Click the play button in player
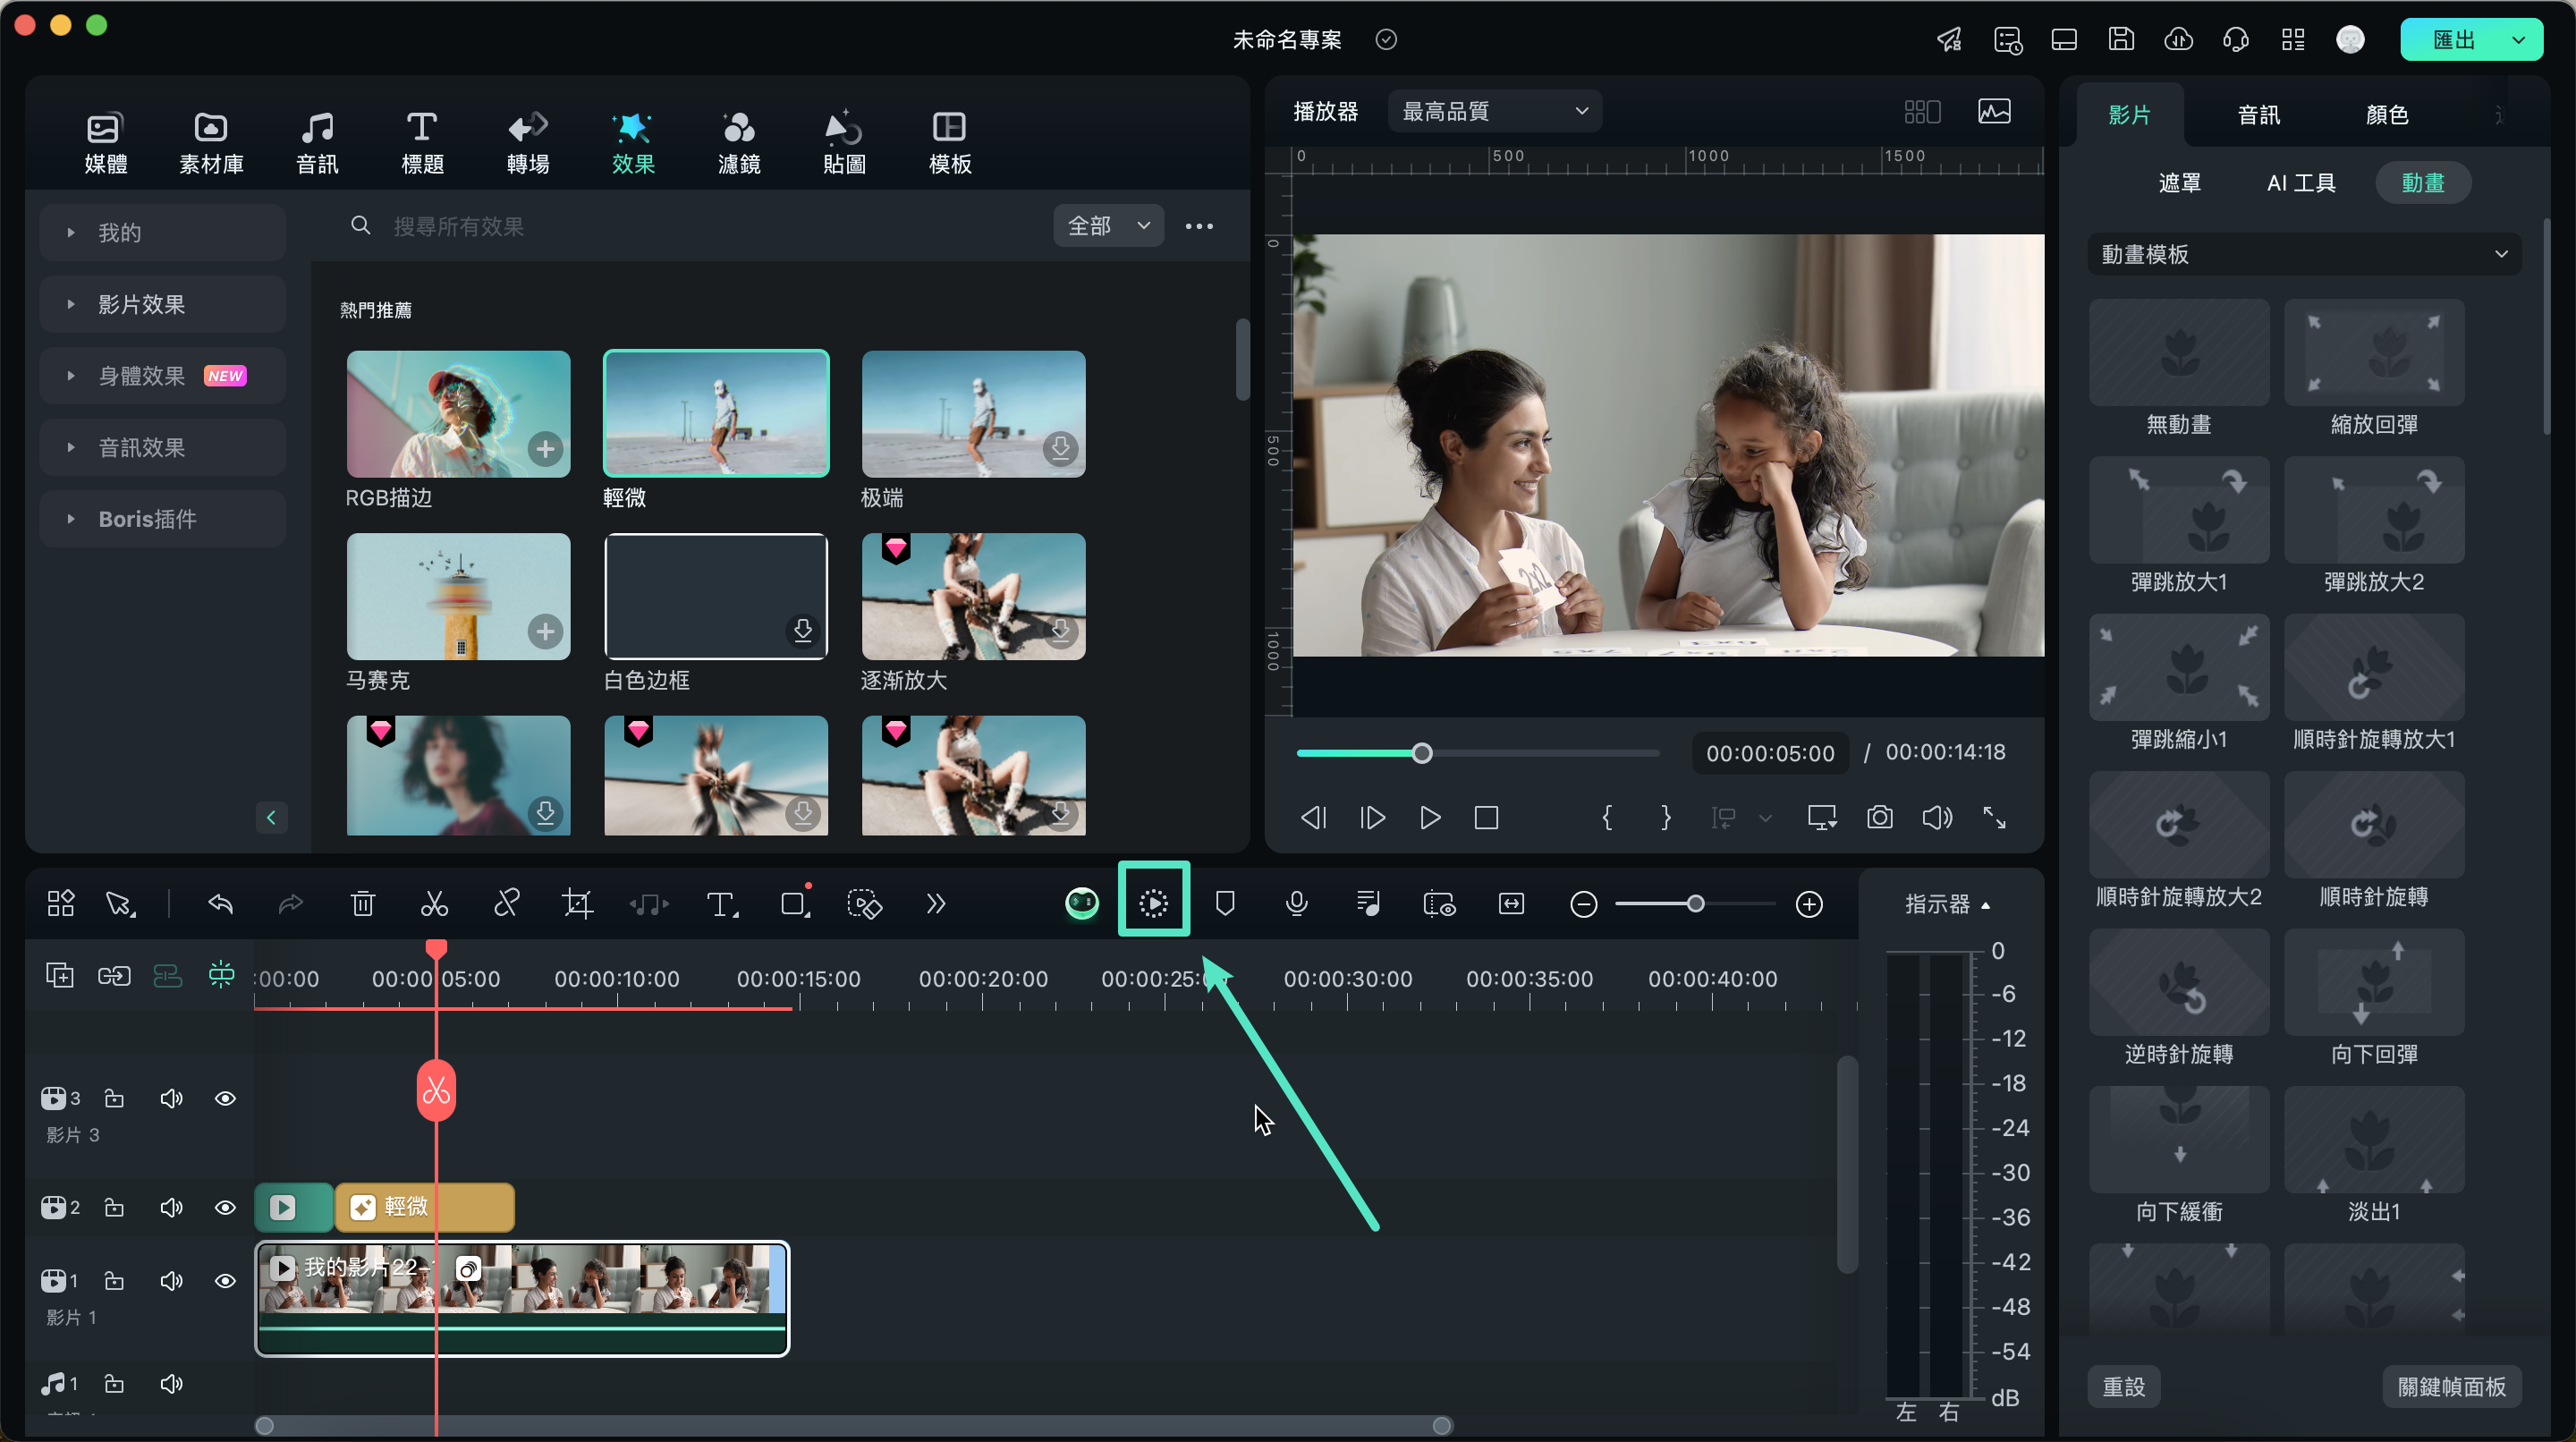Viewport: 2576px width, 1442px height. [1430, 818]
